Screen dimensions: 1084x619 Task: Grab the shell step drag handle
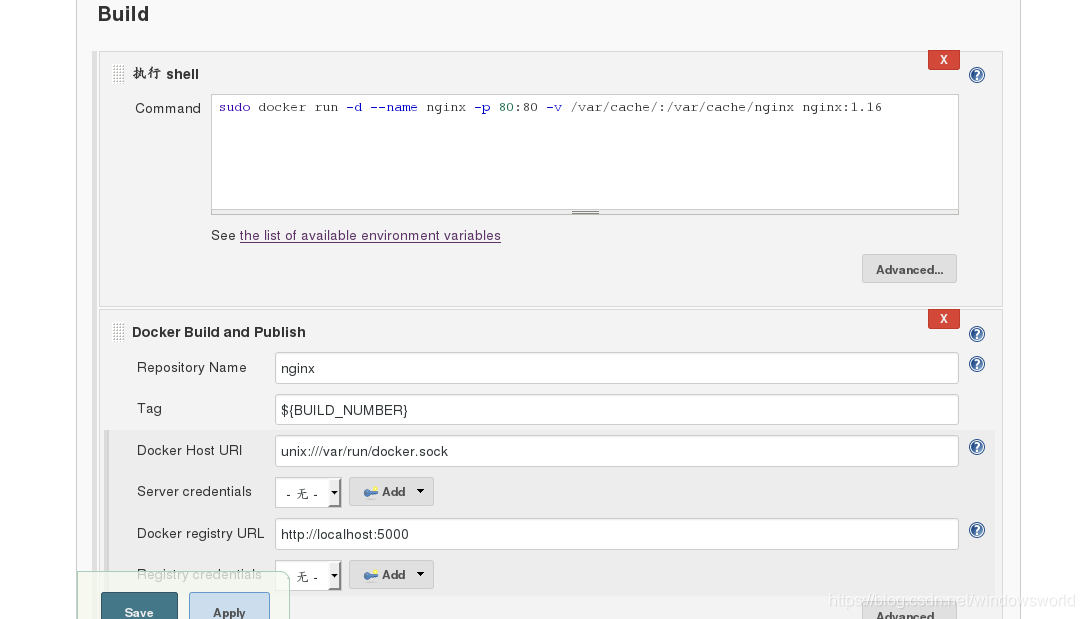118,74
